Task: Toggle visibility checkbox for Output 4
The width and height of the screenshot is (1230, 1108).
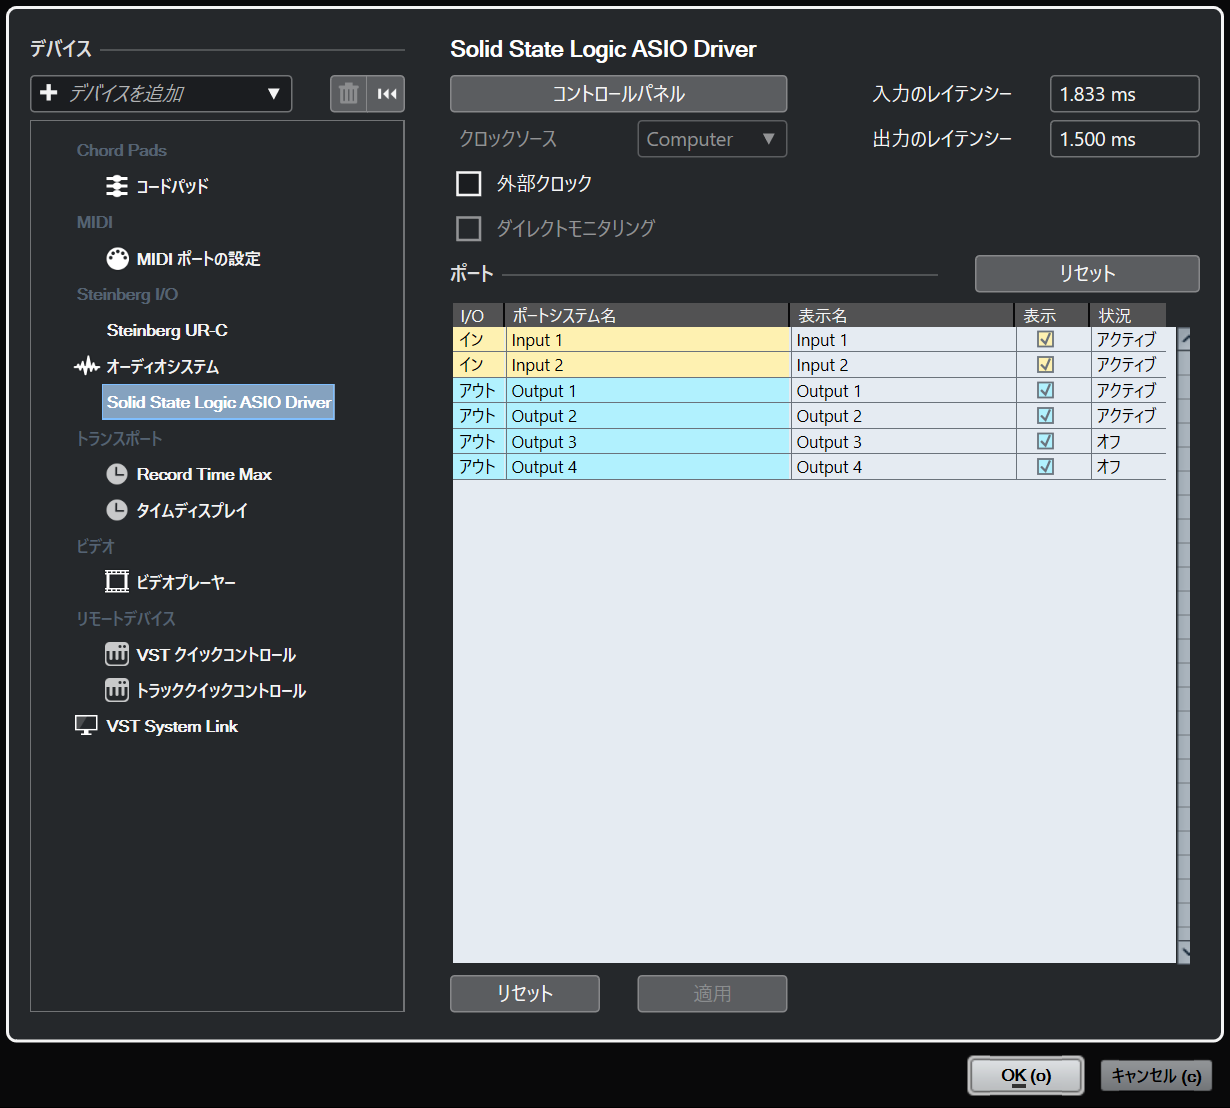Action: pyautogui.click(x=1045, y=467)
